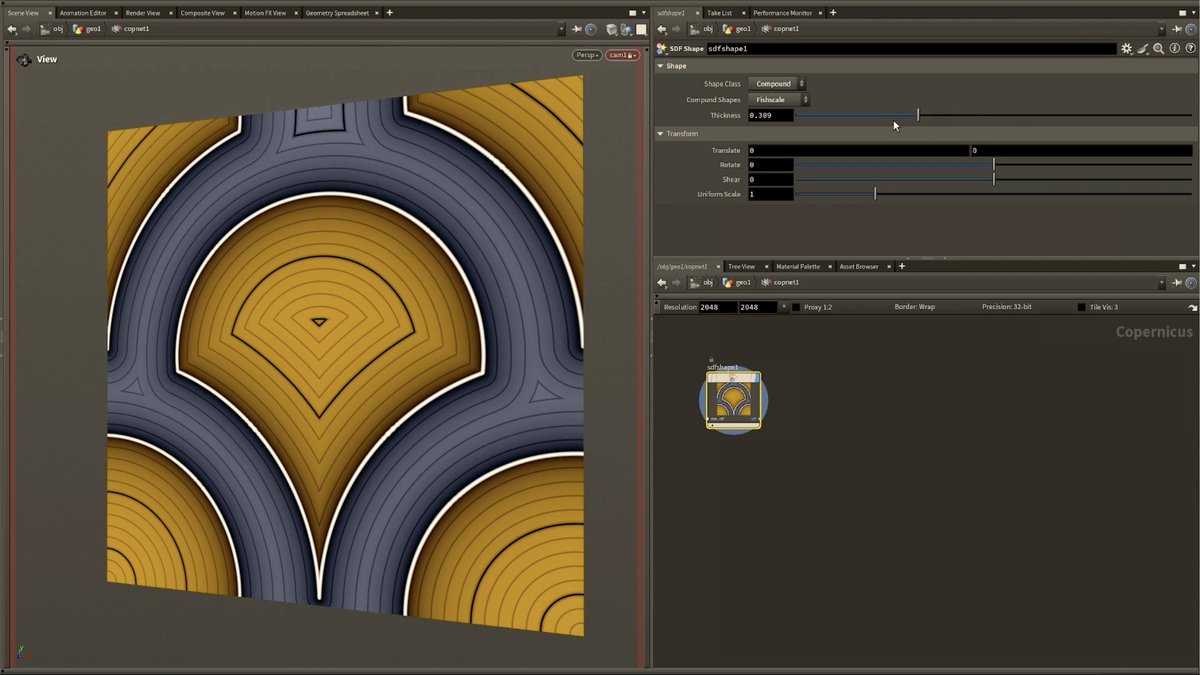Click the help question-mark icon in the parameter pane
The height and width of the screenshot is (675, 1200).
[1189, 48]
